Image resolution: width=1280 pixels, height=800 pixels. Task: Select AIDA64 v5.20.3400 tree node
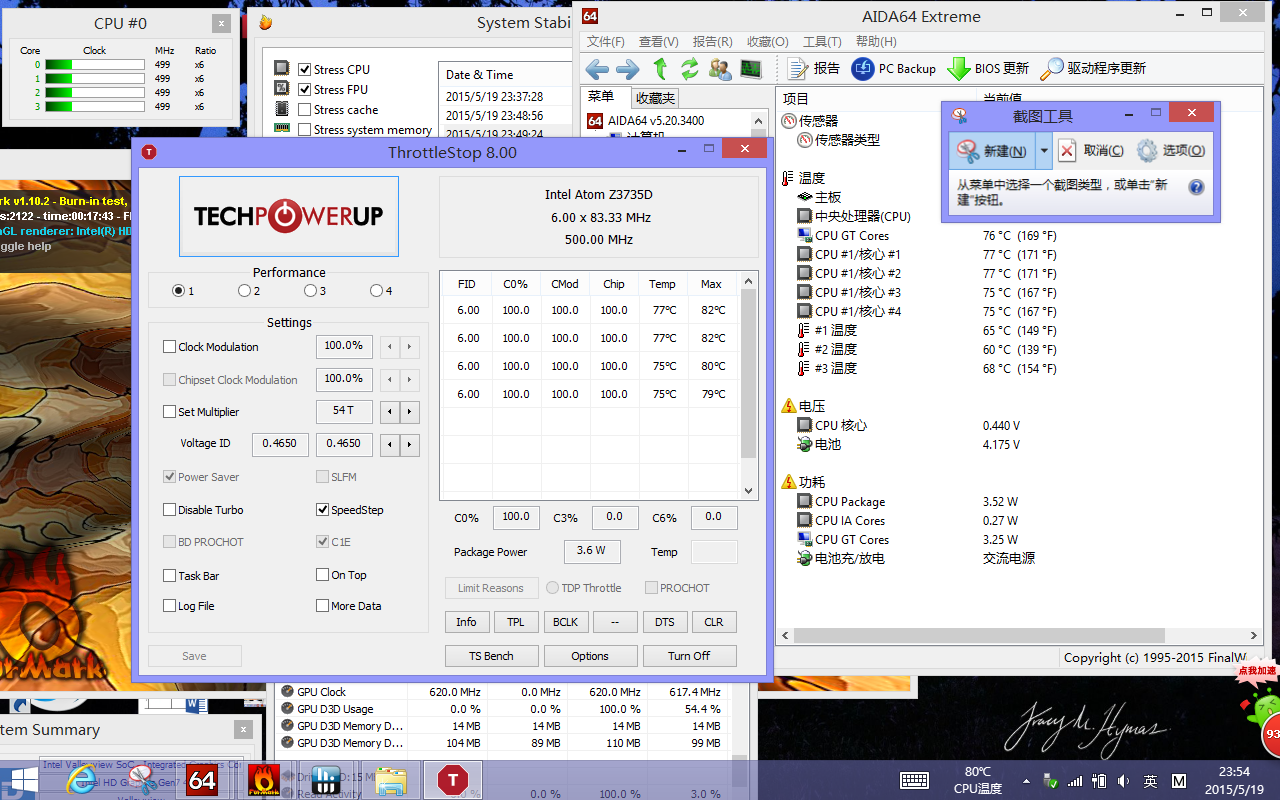coord(645,120)
